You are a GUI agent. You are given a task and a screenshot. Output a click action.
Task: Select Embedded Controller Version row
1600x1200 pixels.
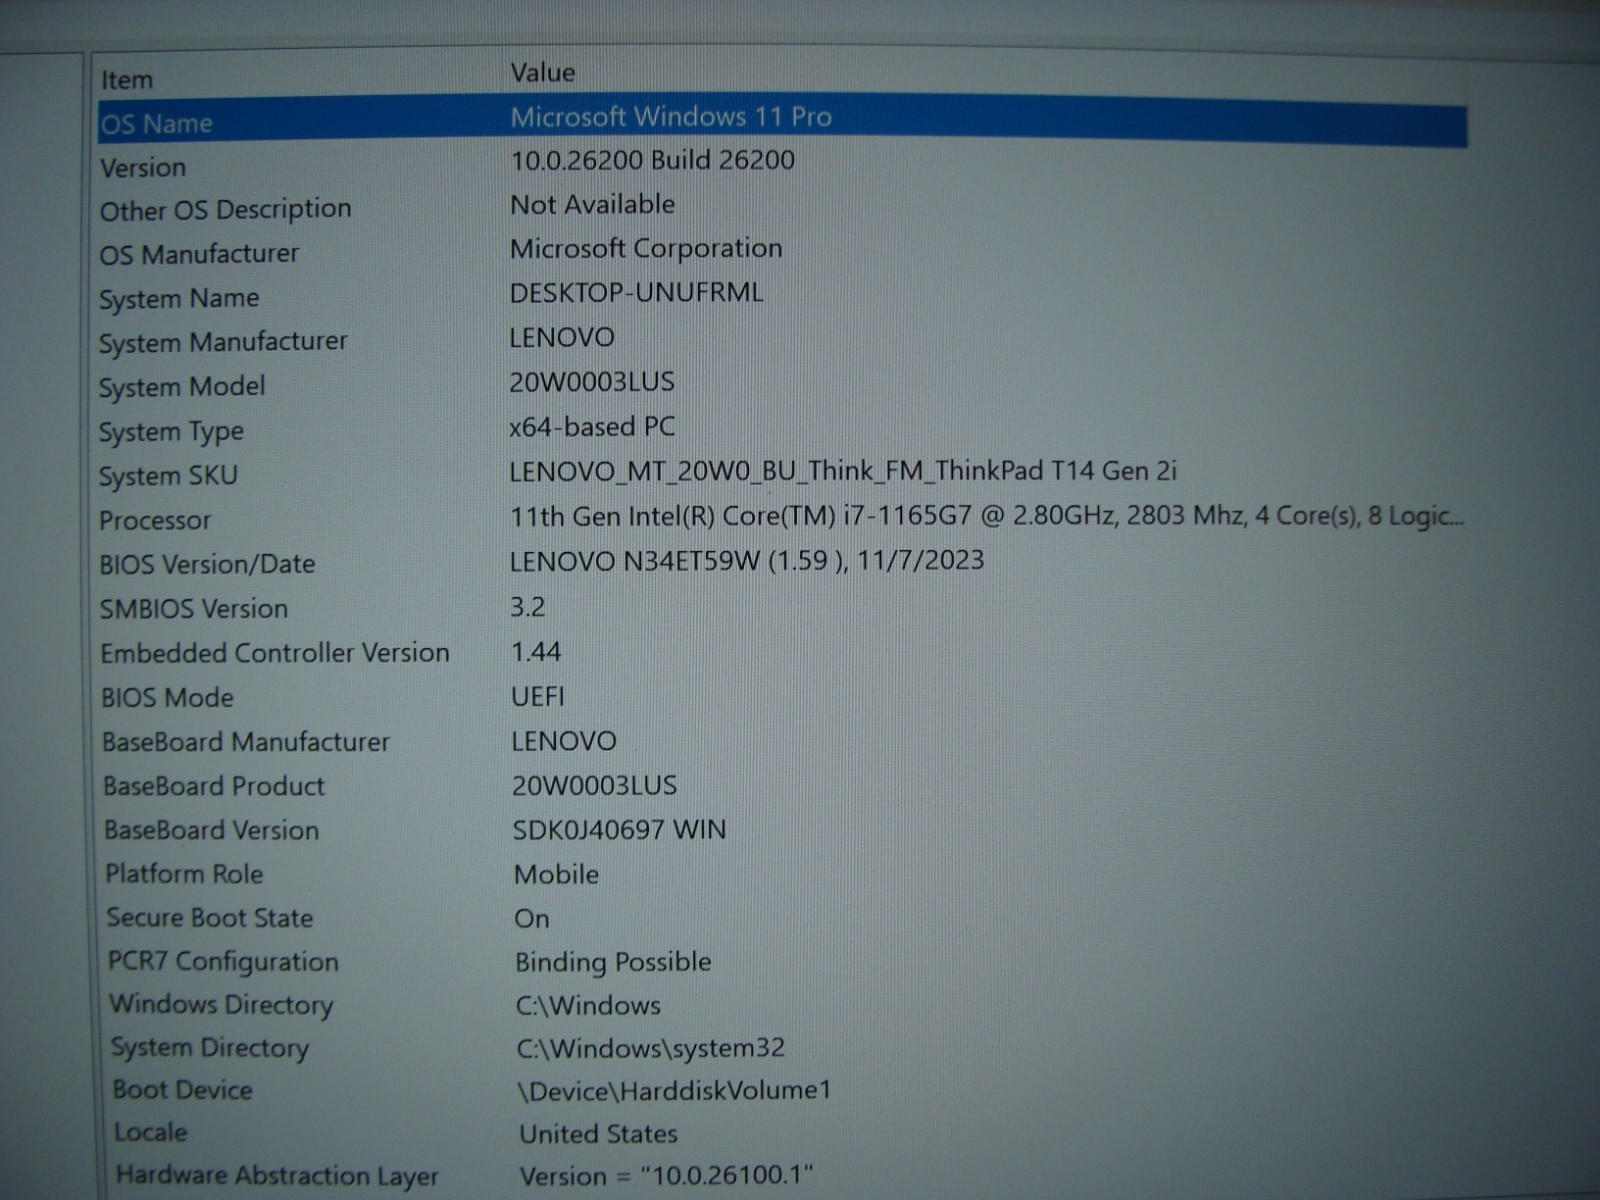pos(275,653)
